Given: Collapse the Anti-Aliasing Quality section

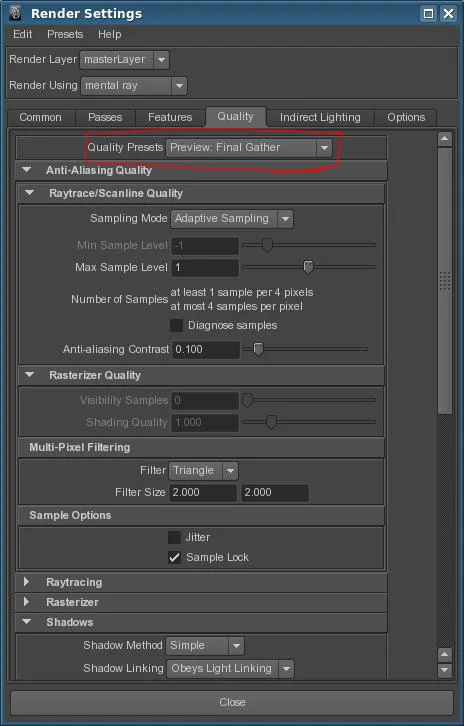Looking at the screenshot, I should pyautogui.click(x=27, y=170).
